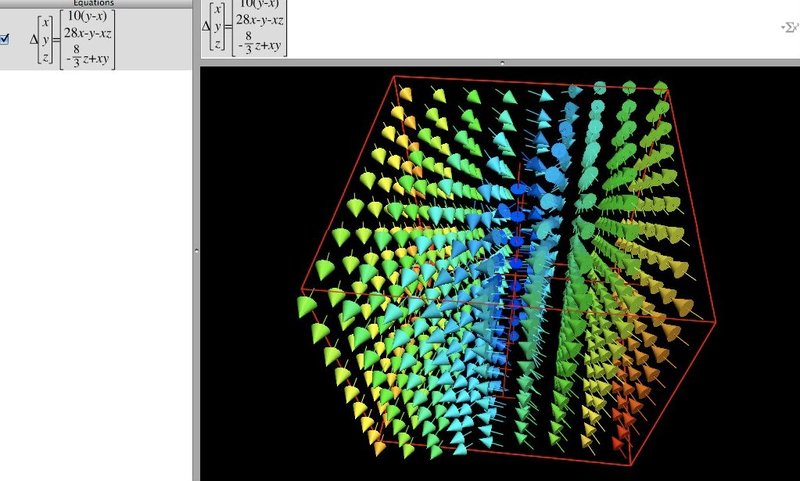Click the 10(y-x) row in the Equations list

86,15
